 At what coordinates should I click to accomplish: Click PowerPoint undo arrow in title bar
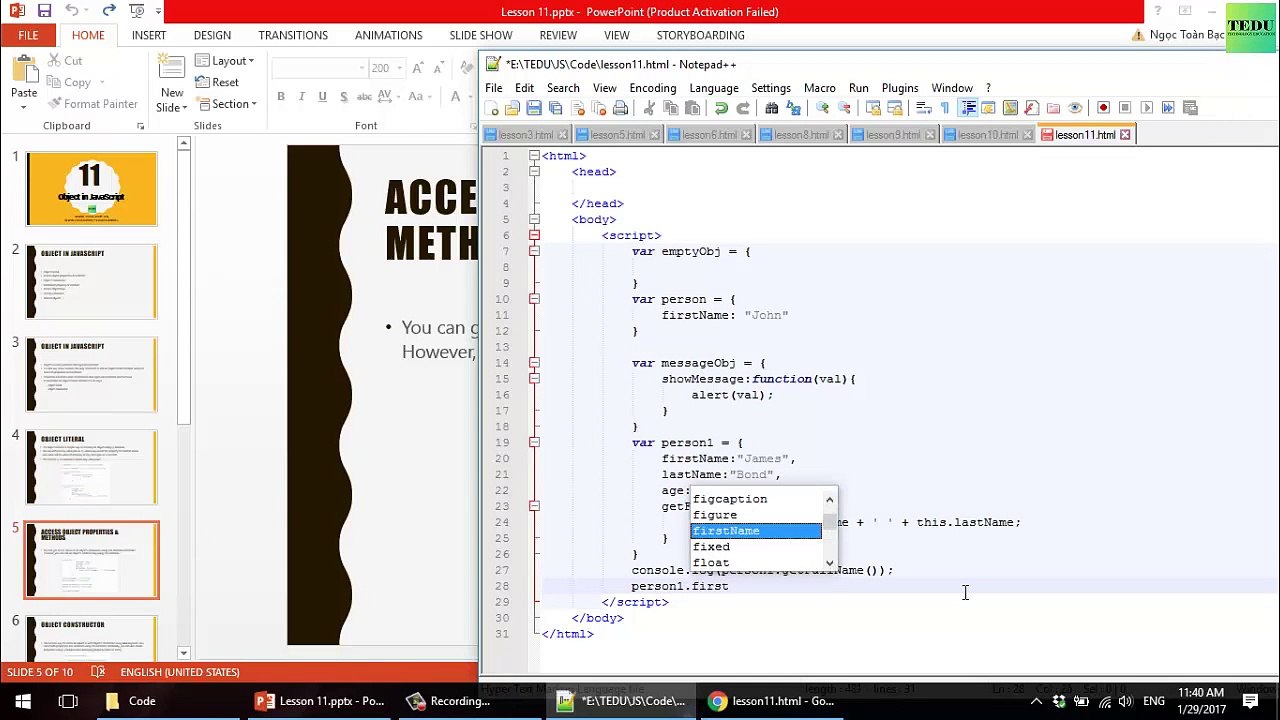click(72, 11)
